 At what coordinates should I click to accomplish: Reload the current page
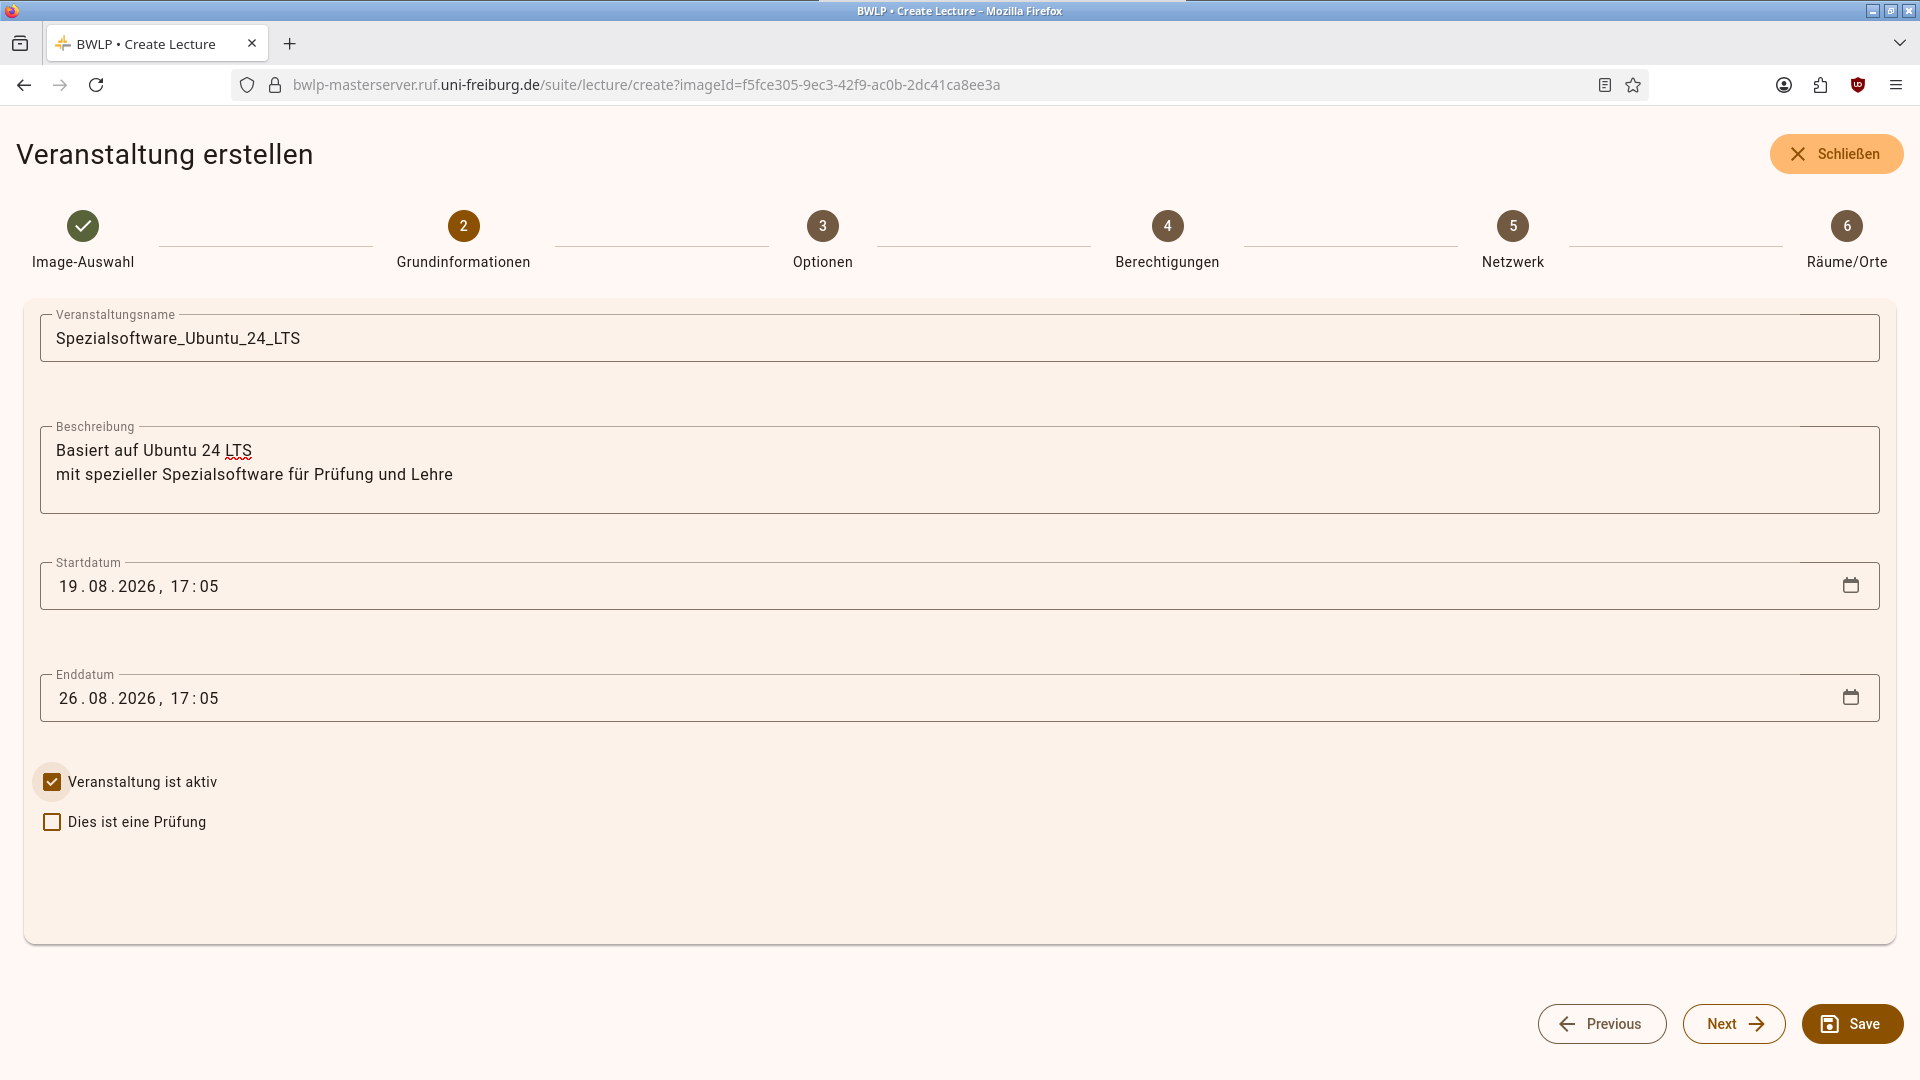(96, 85)
